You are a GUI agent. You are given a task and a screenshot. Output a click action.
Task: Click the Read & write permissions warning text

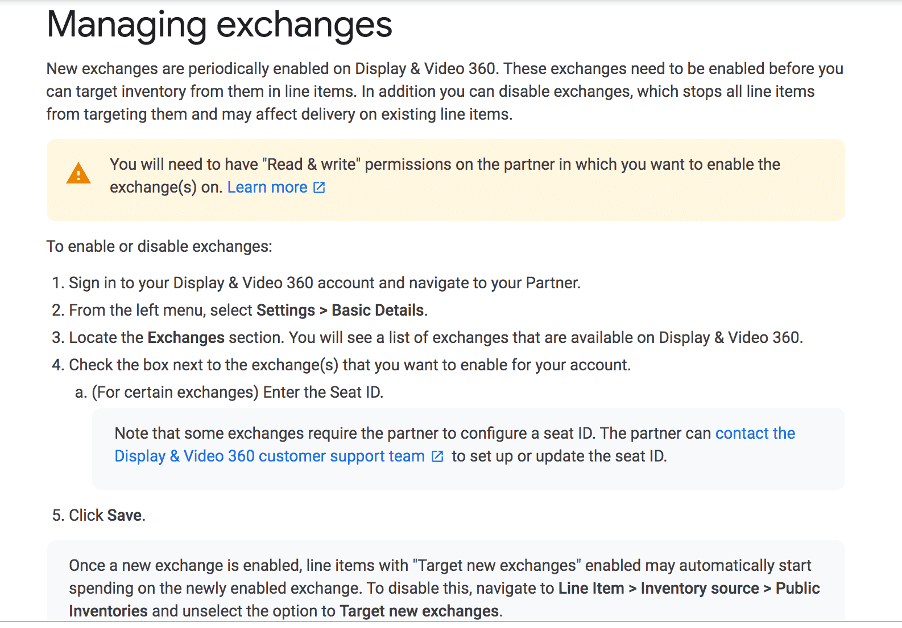click(445, 176)
